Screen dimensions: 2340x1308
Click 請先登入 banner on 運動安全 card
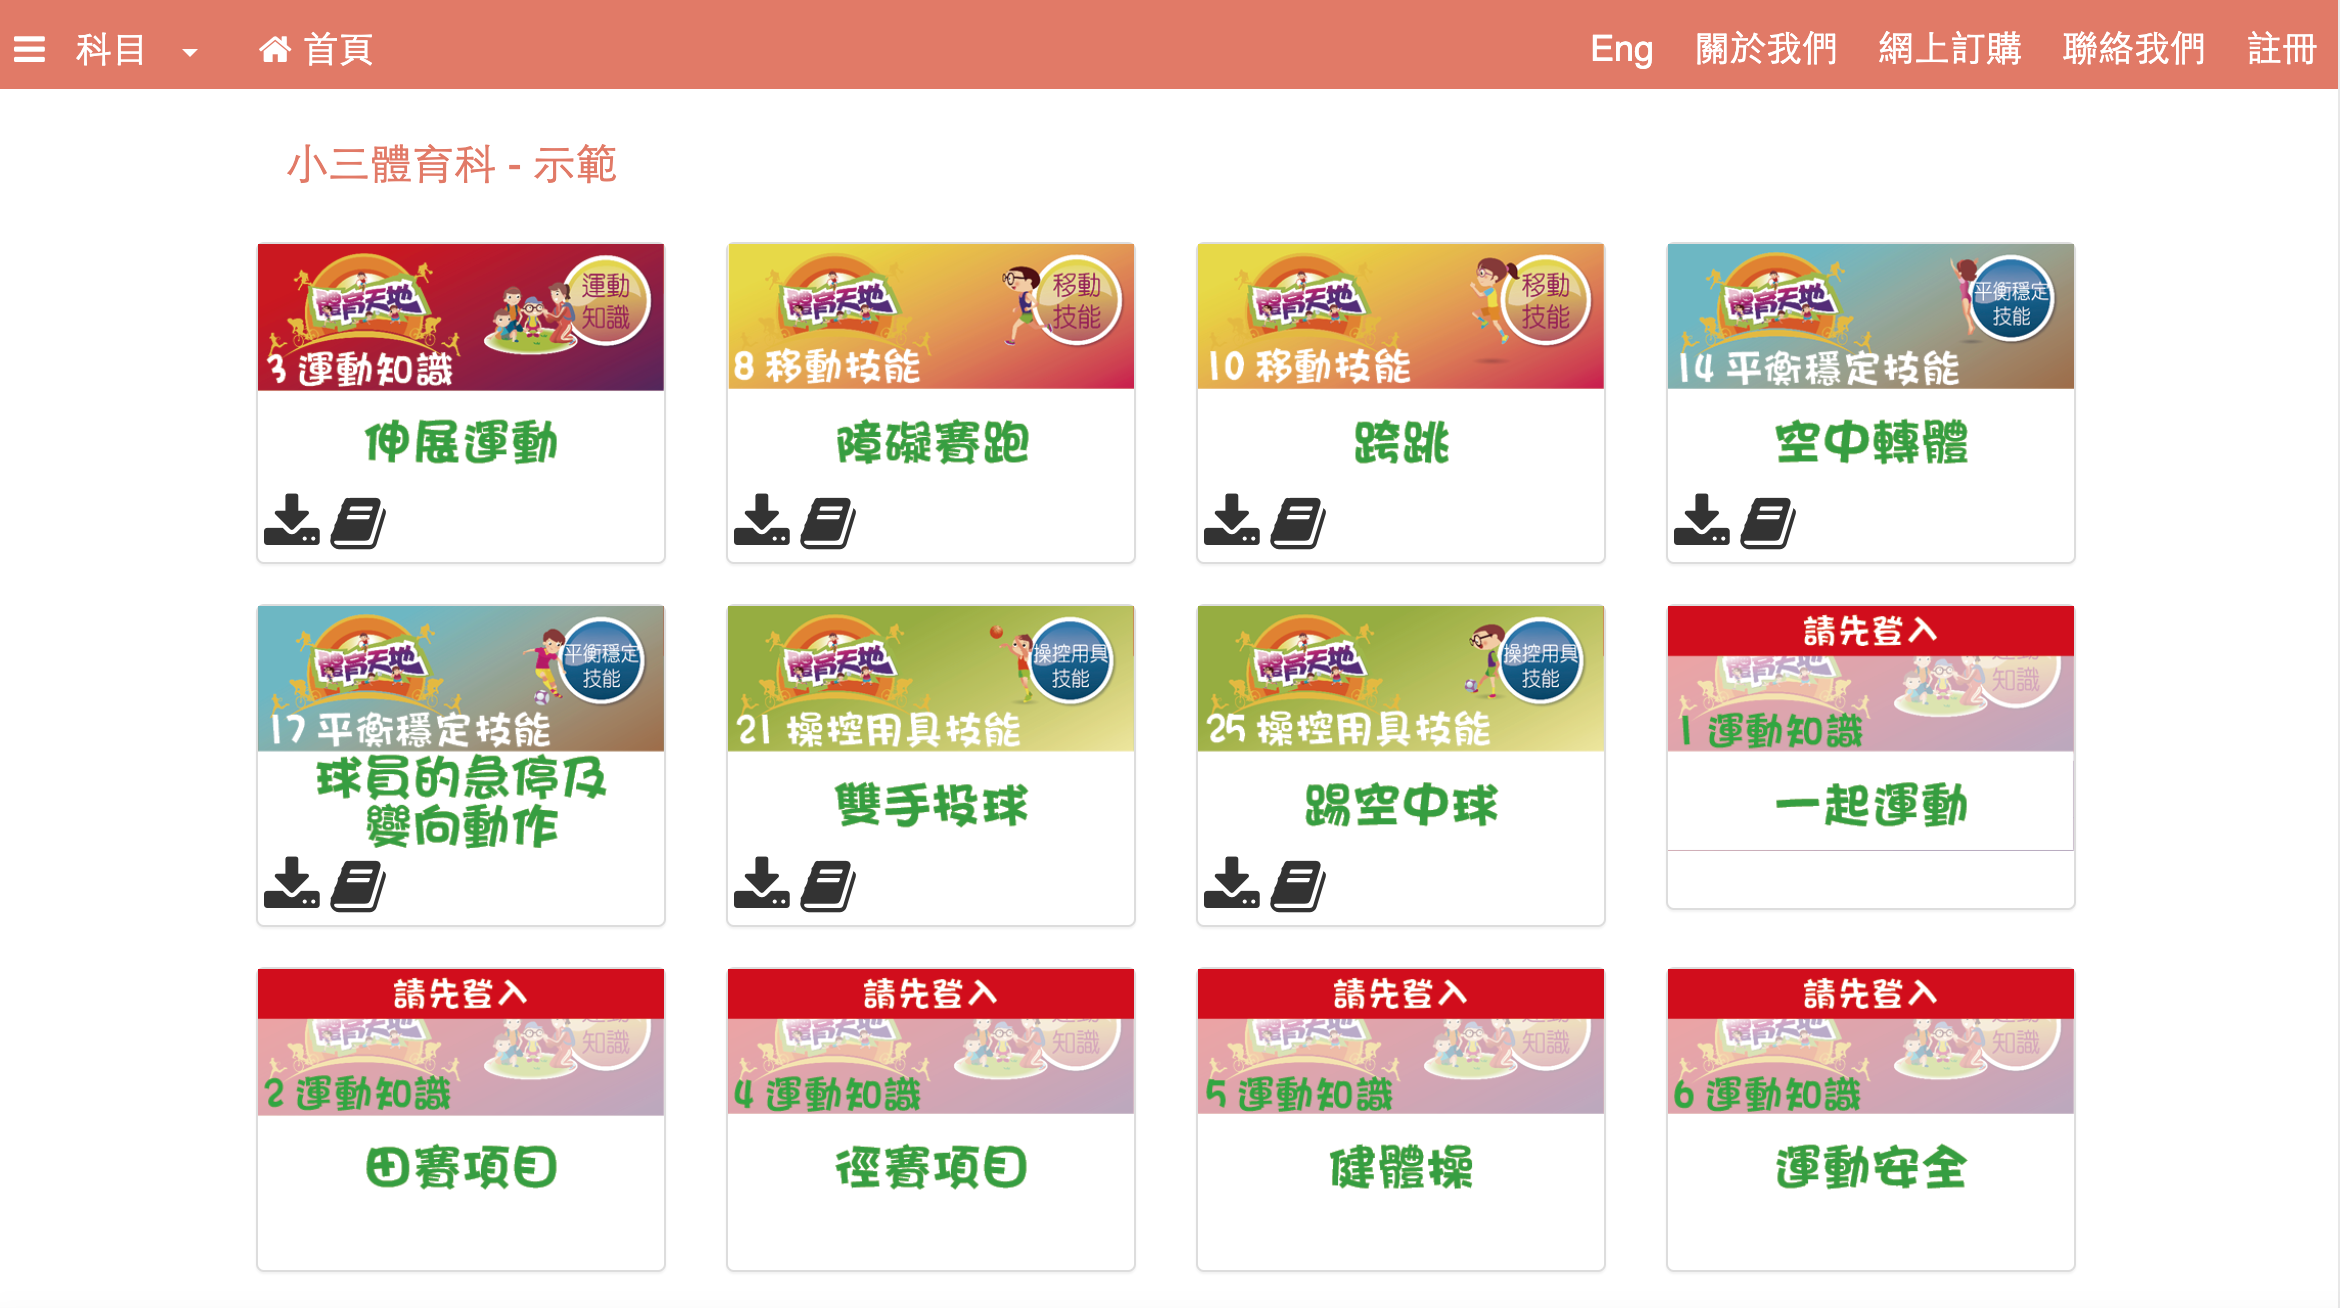pos(1870,993)
